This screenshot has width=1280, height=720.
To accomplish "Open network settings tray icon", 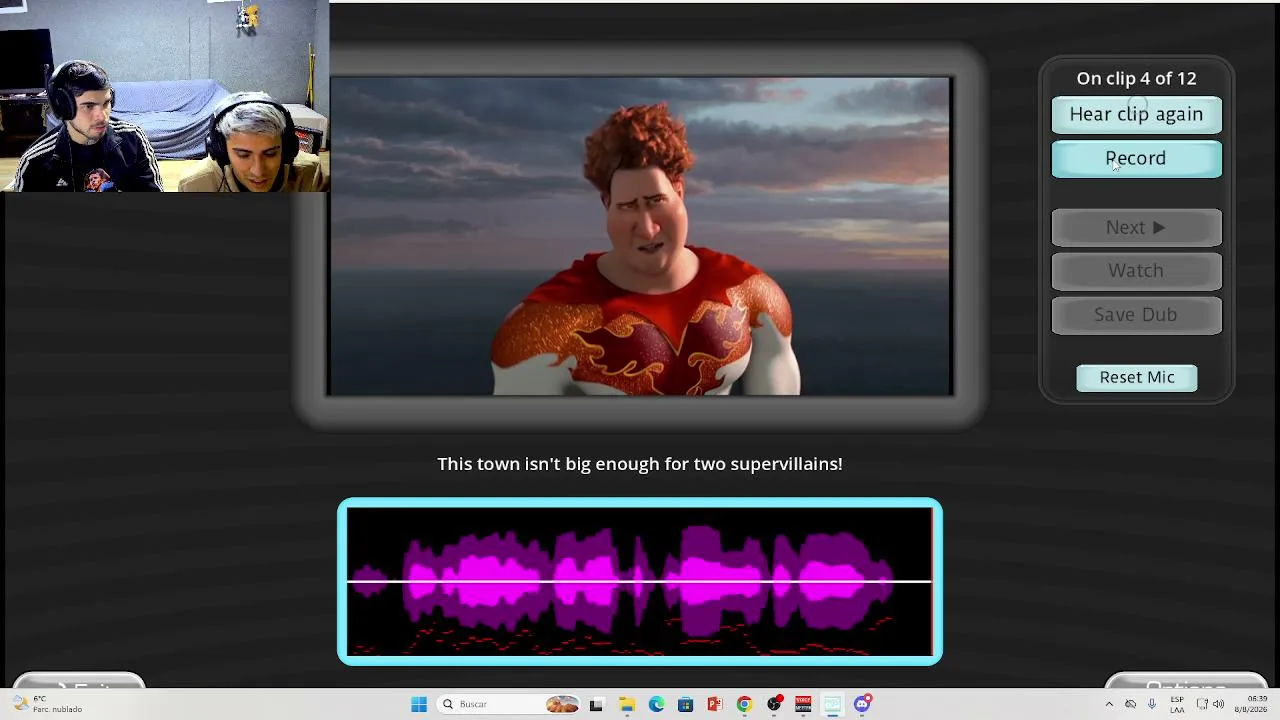I will (1202, 704).
